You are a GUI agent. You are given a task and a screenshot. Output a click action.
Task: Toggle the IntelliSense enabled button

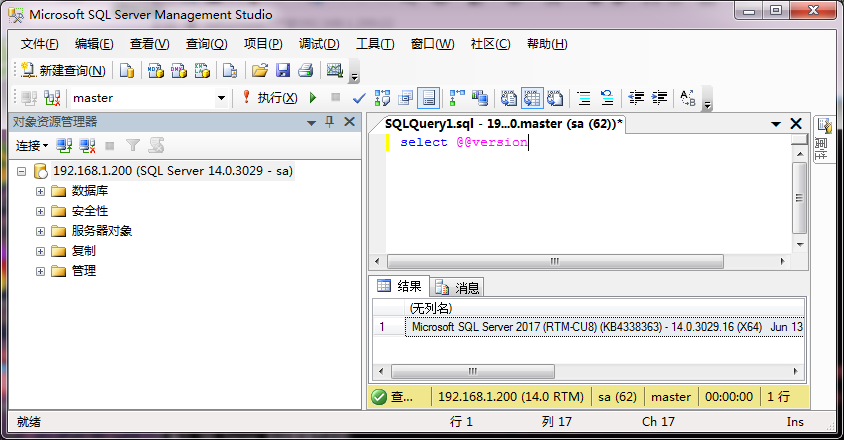428,98
